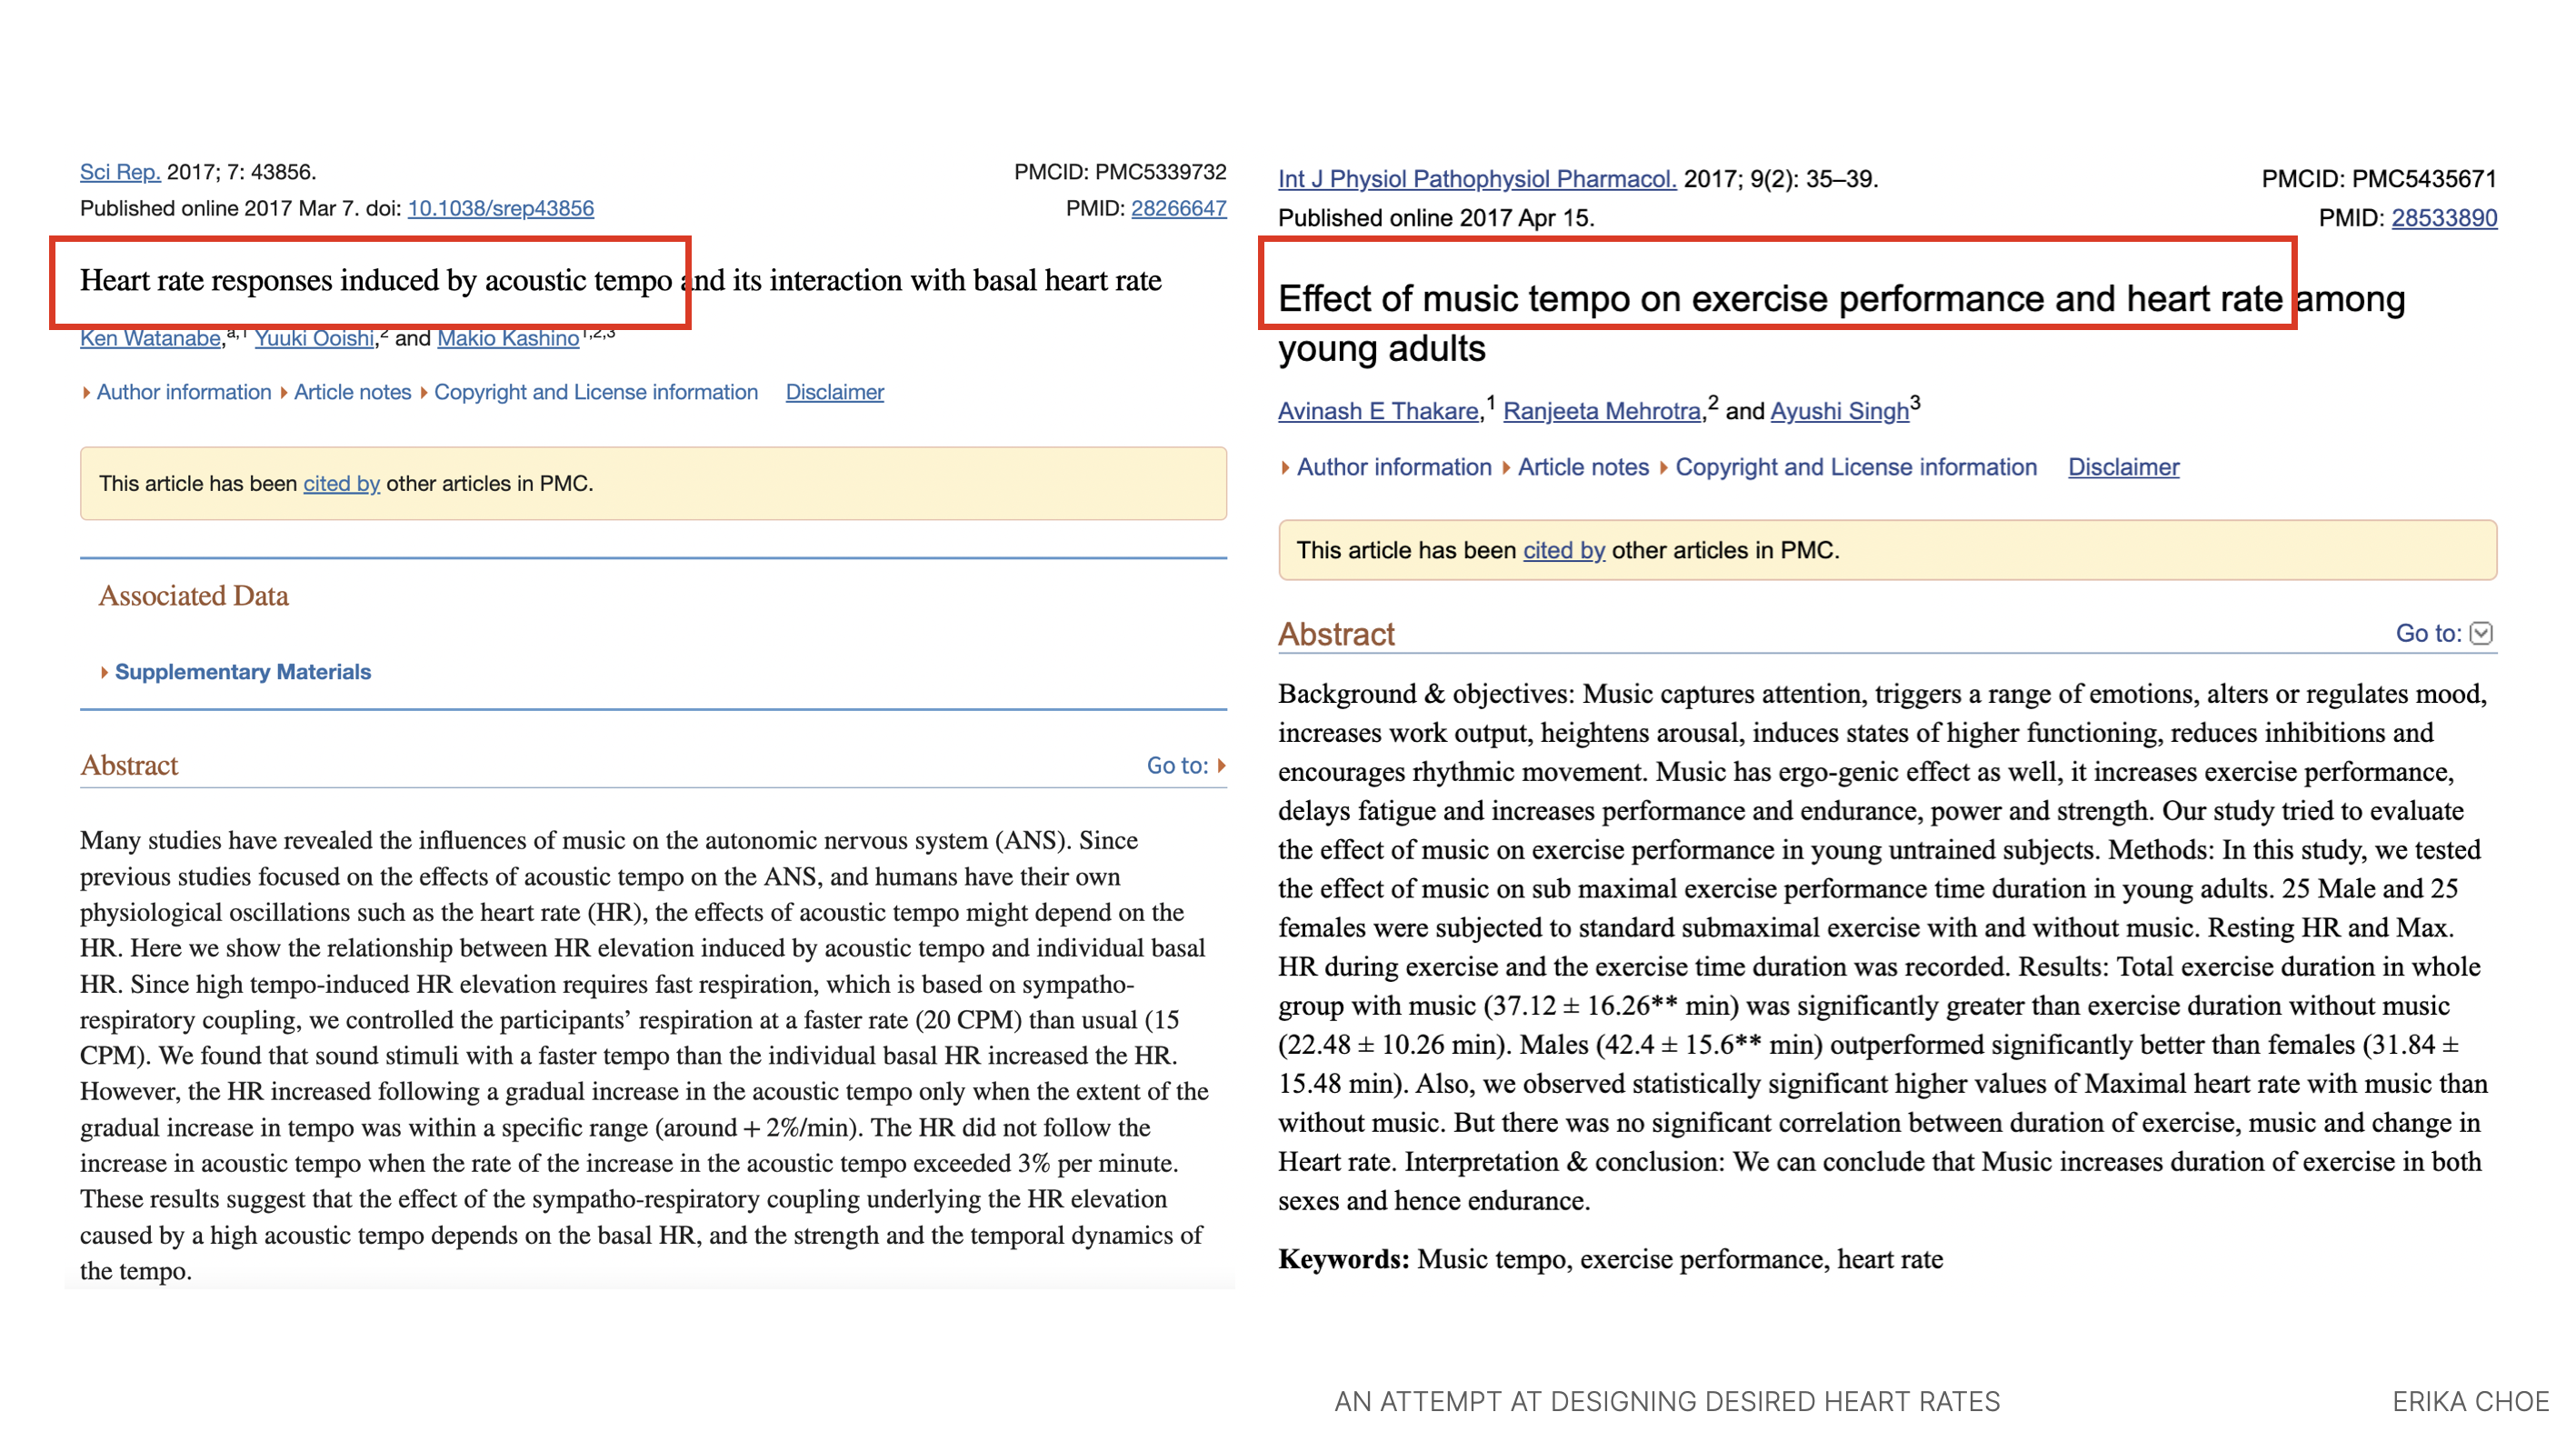Open 'cited by' link in left article

point(341,483)
